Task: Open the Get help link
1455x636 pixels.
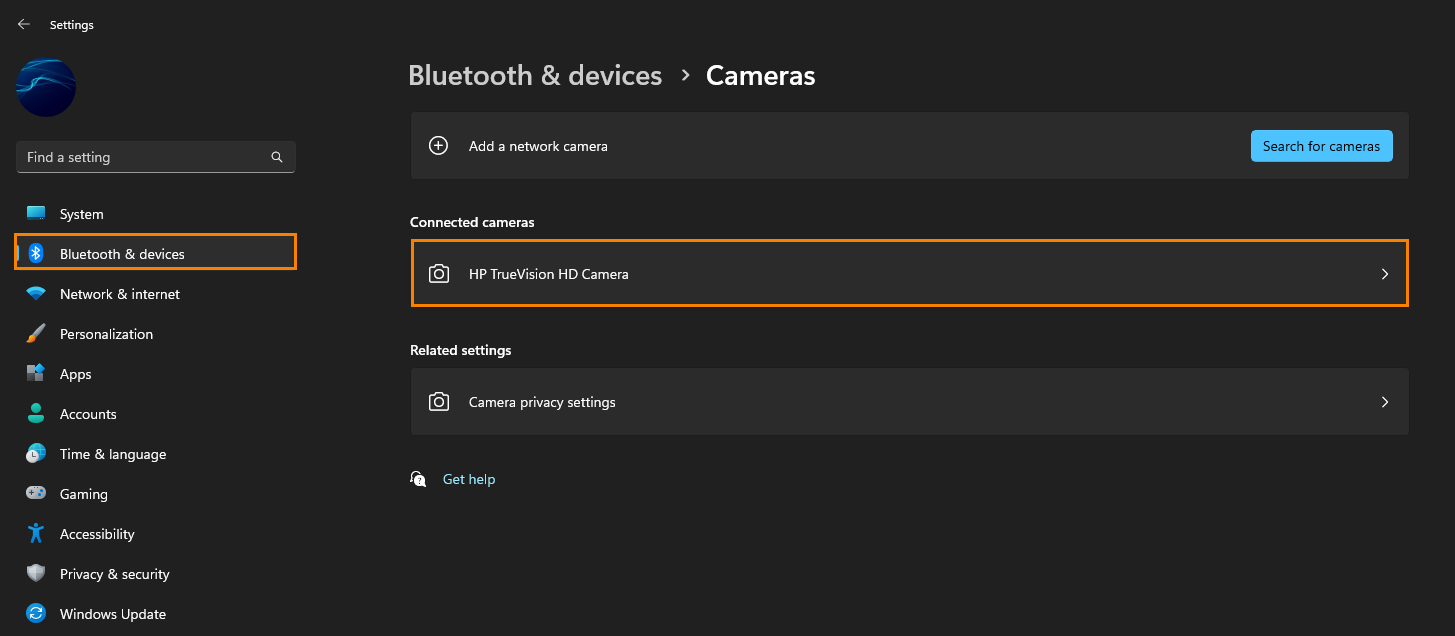Action: click(x=469, y=480)
